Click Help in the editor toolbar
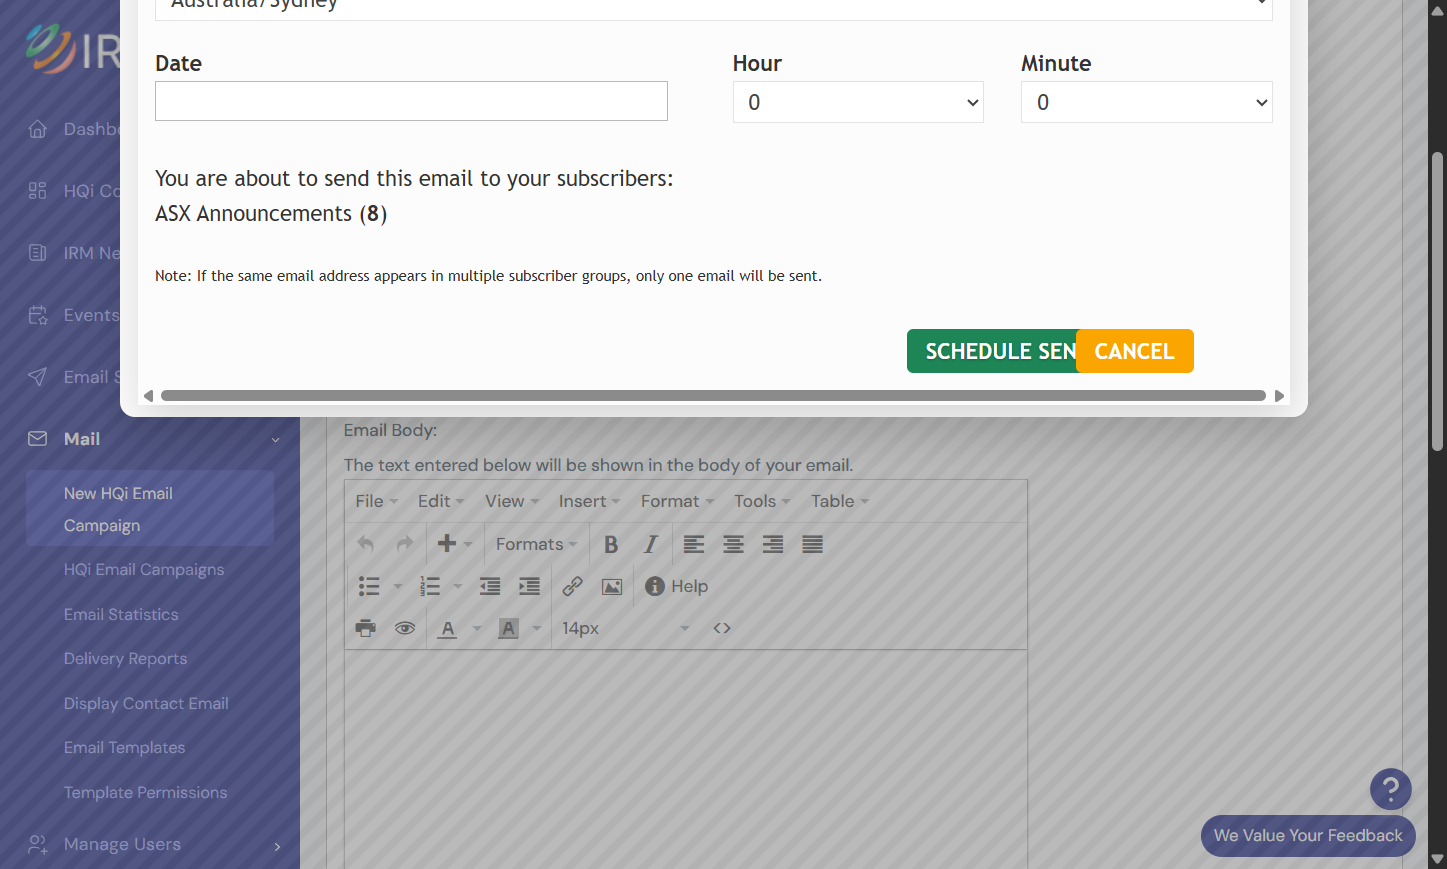The image size is (1447, 869). point(677,586)
